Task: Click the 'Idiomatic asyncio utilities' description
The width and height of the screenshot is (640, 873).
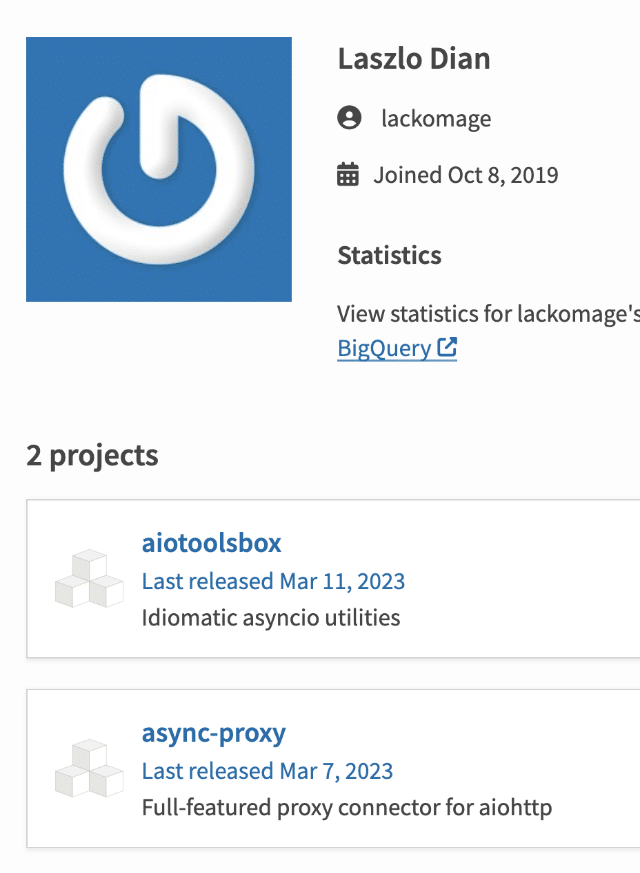Action: (270, 617)
